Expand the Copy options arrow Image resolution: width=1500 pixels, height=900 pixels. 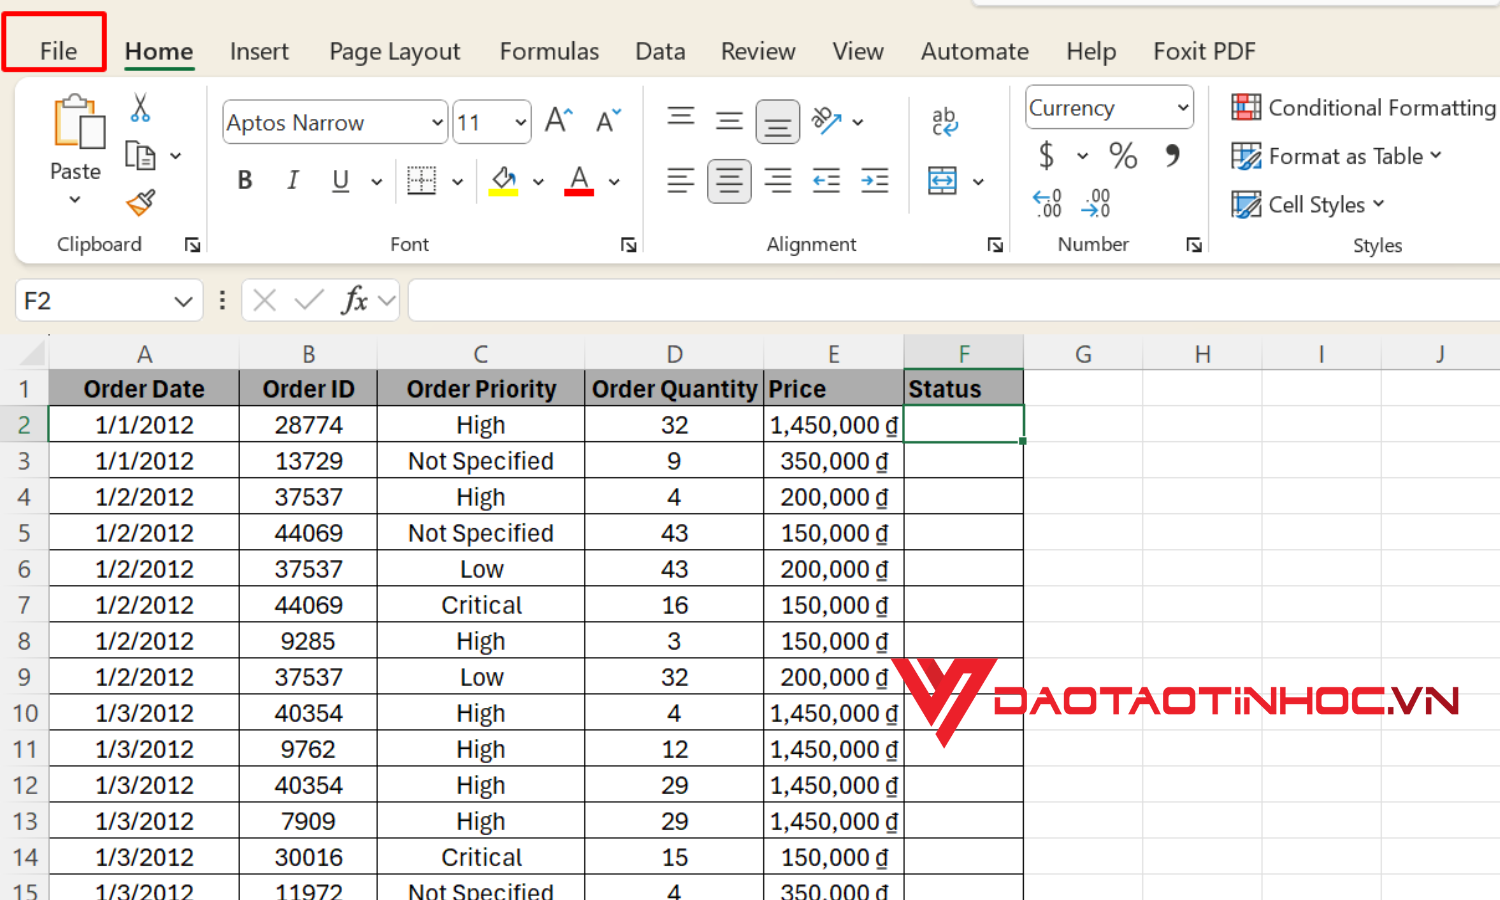point(176,156)
